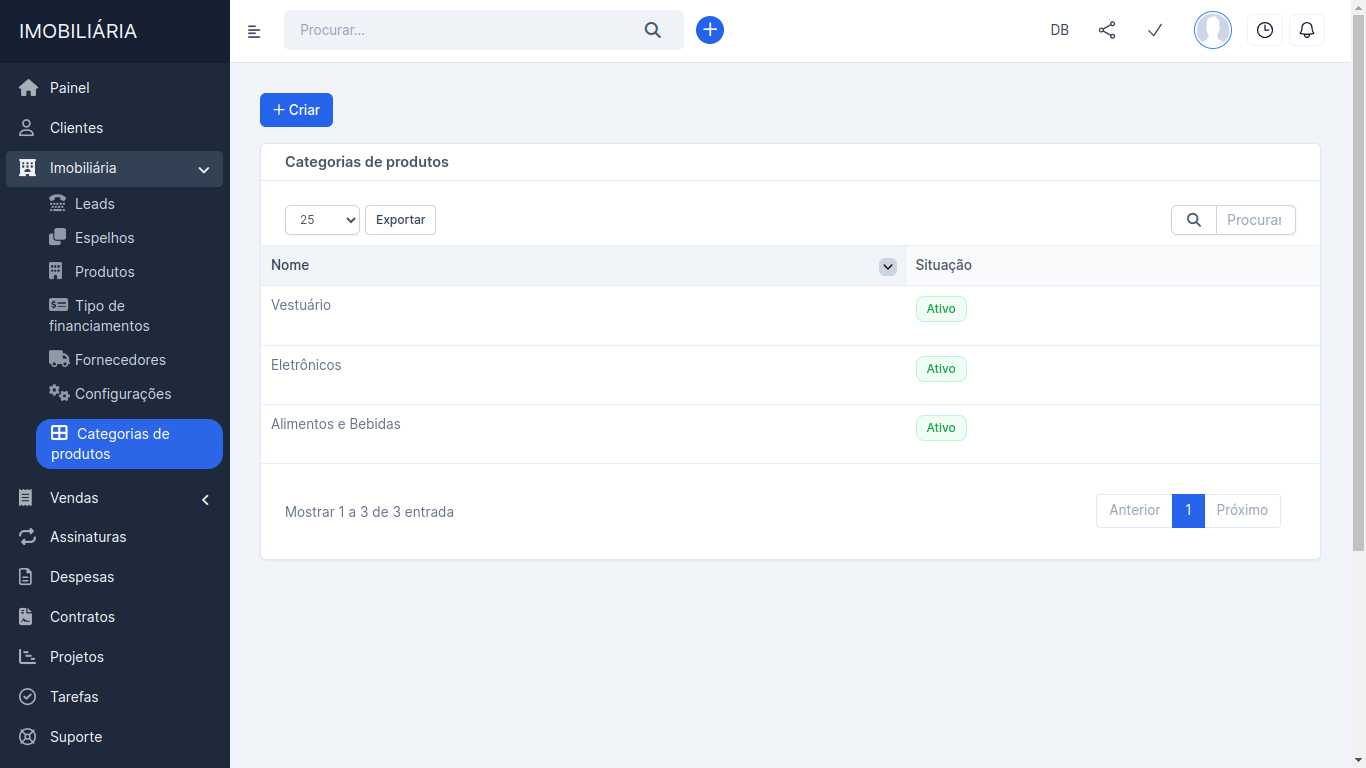
Task: Open the Eletrônicos category row
Action: [x=306, y=365]
